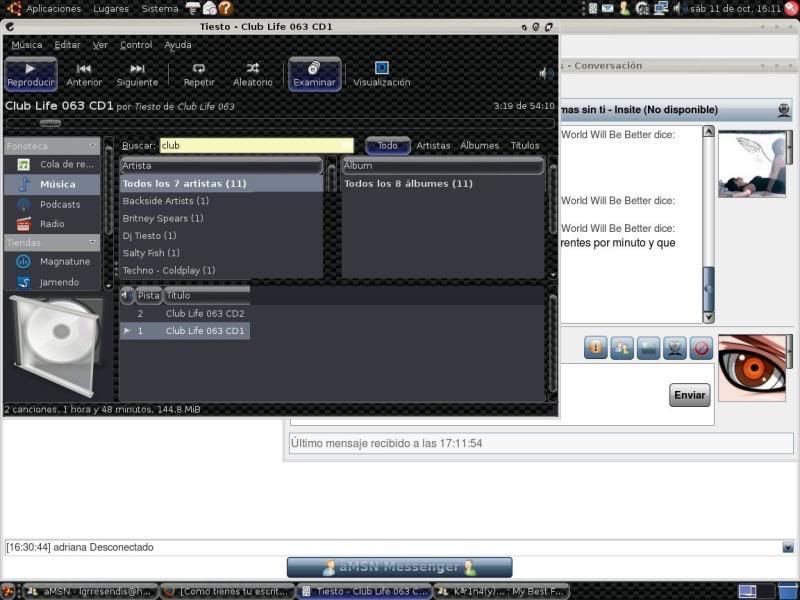The height and width of the screenshot is (600, 800).
Task: Open the help question-mark launcher icon
Action: 226,8
